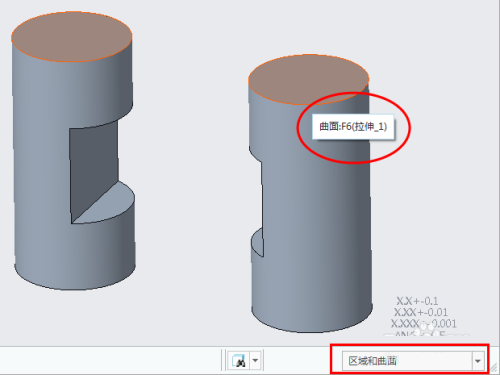Click the 曲面:F6(拉伸_1) tooltip label
500x375 pixels.
pos(353,127)
